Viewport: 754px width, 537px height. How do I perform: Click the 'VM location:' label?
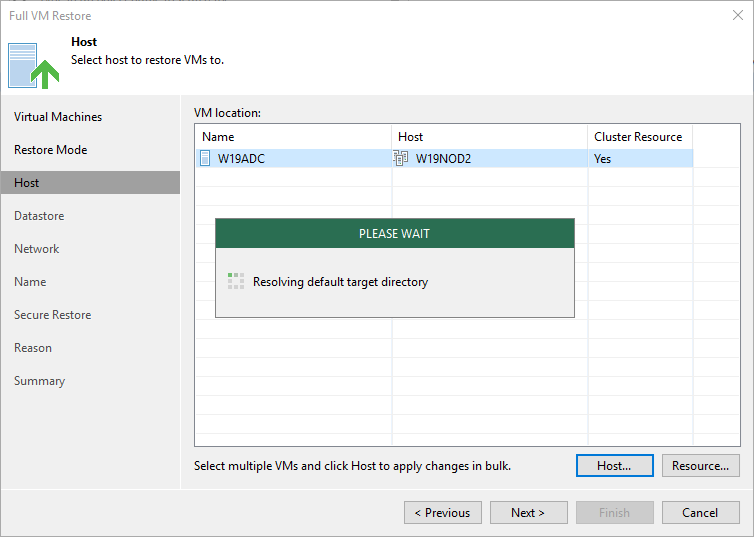coord(227,113)
